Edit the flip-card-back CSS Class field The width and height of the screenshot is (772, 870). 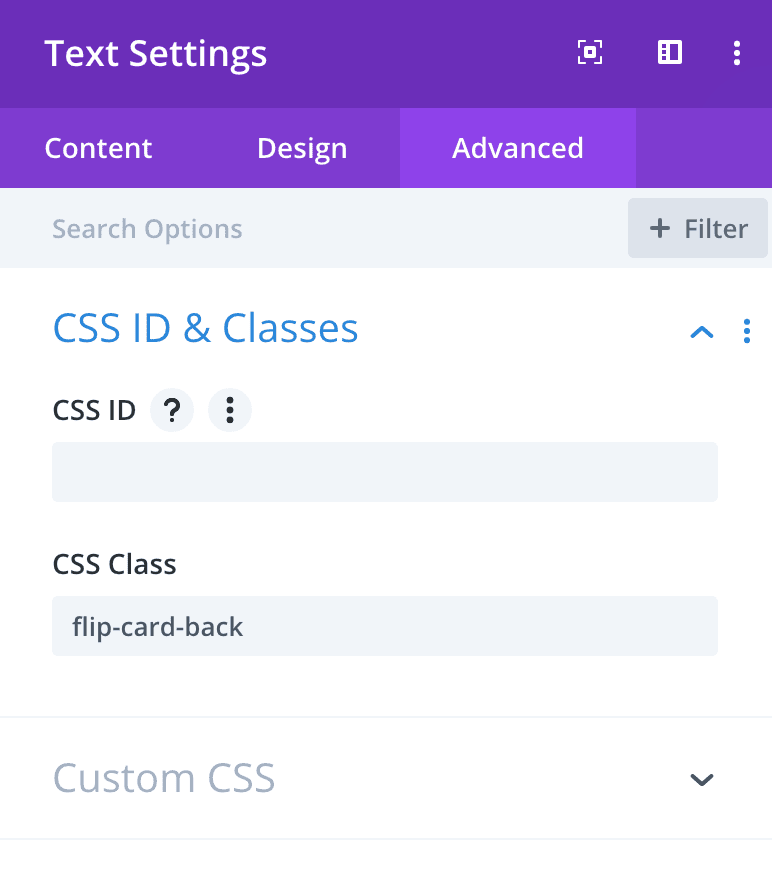385,626
